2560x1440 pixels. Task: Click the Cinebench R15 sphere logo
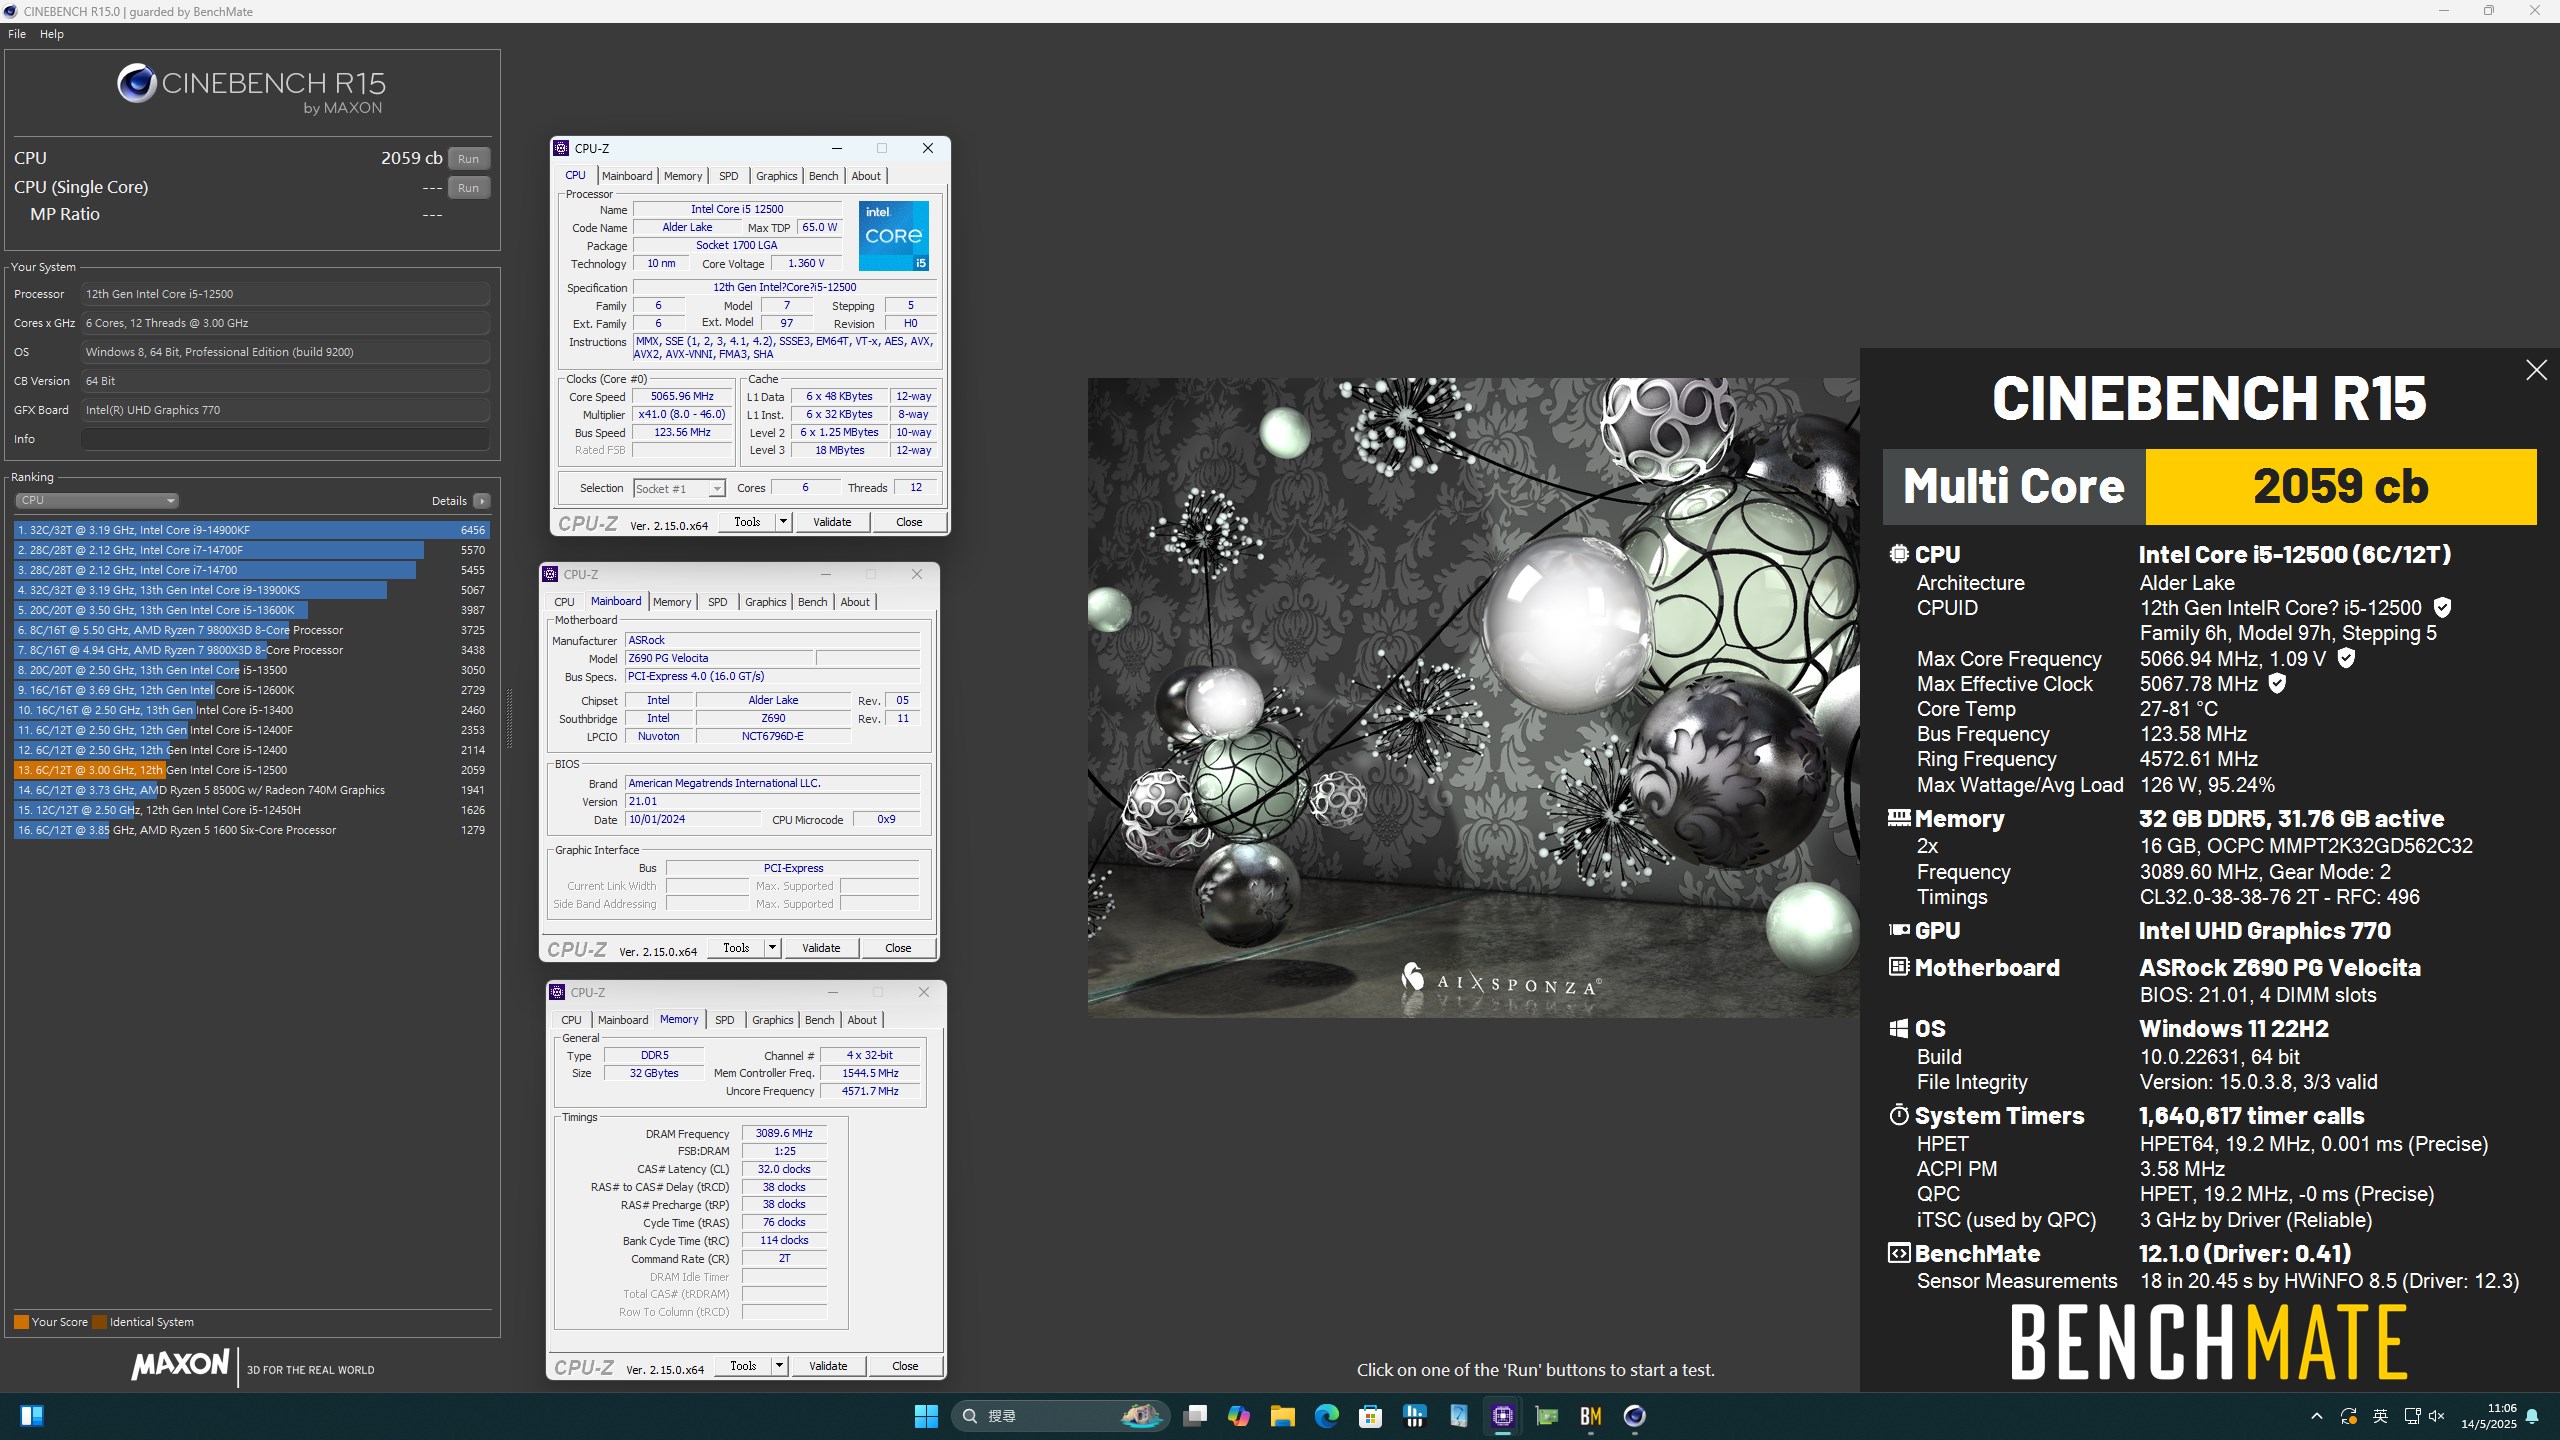(x=136, y=83)
